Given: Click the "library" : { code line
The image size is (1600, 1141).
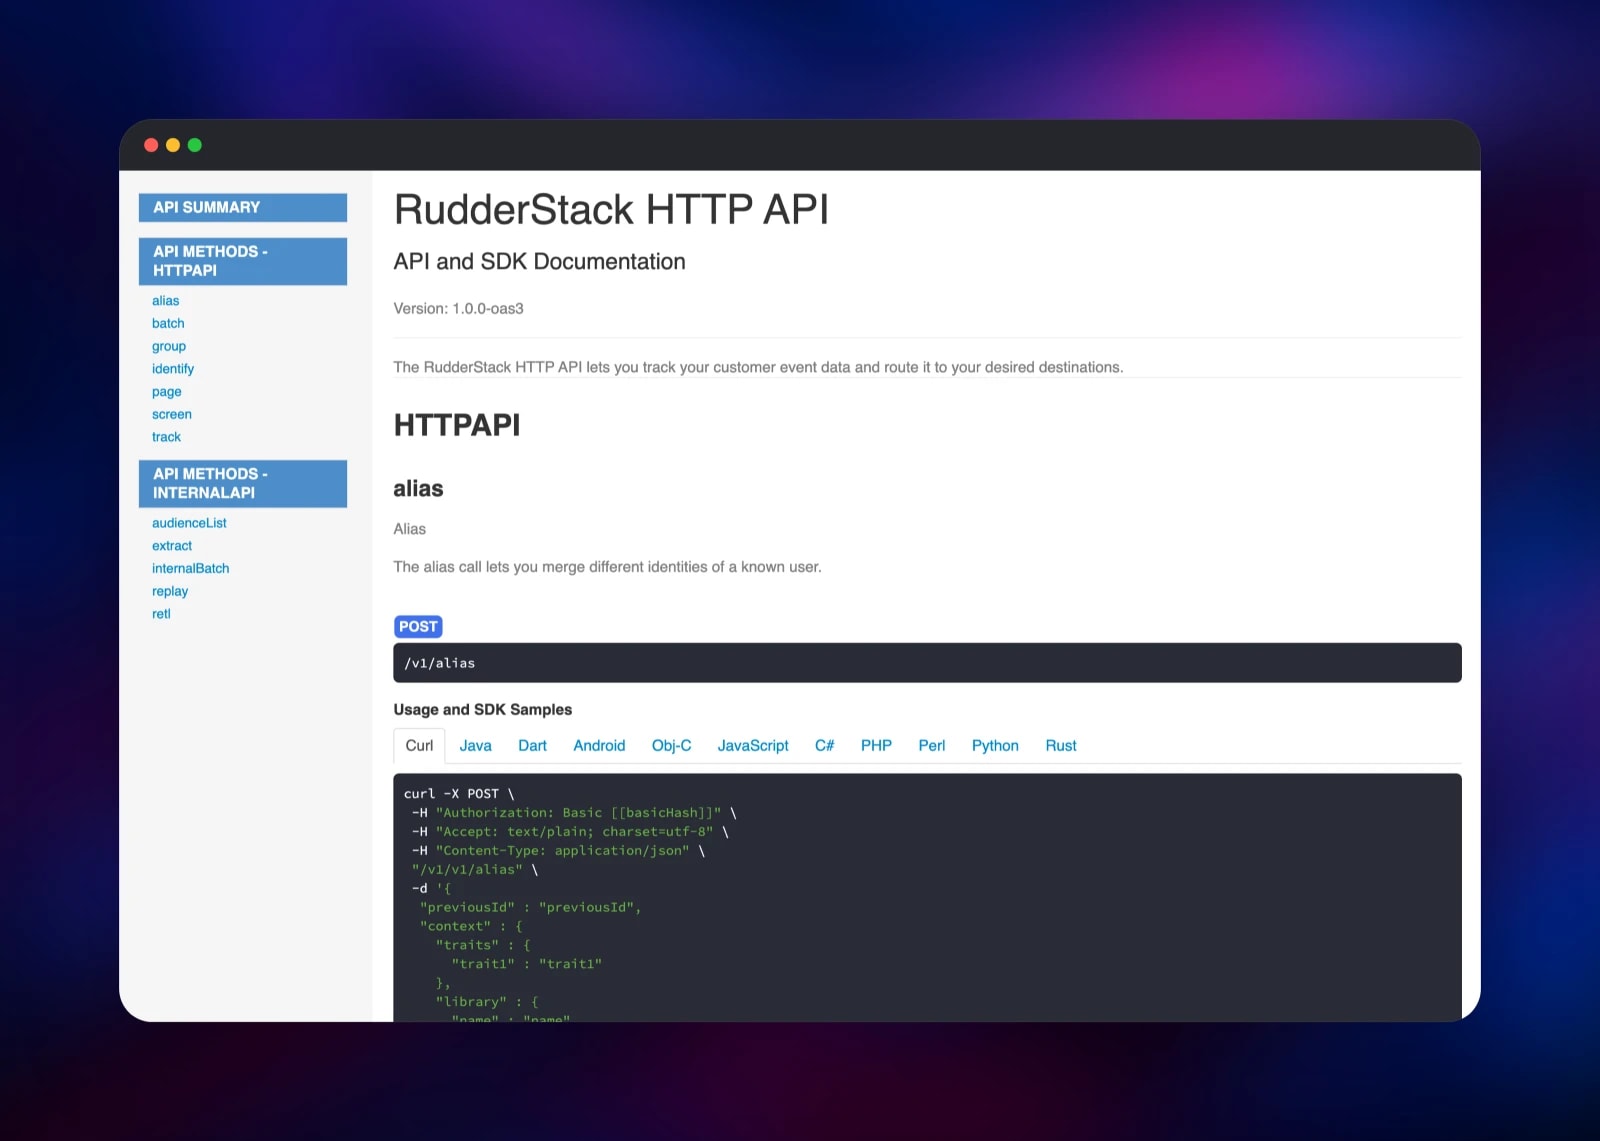Looking at the screenshot, I should [x=487, y=1002].
